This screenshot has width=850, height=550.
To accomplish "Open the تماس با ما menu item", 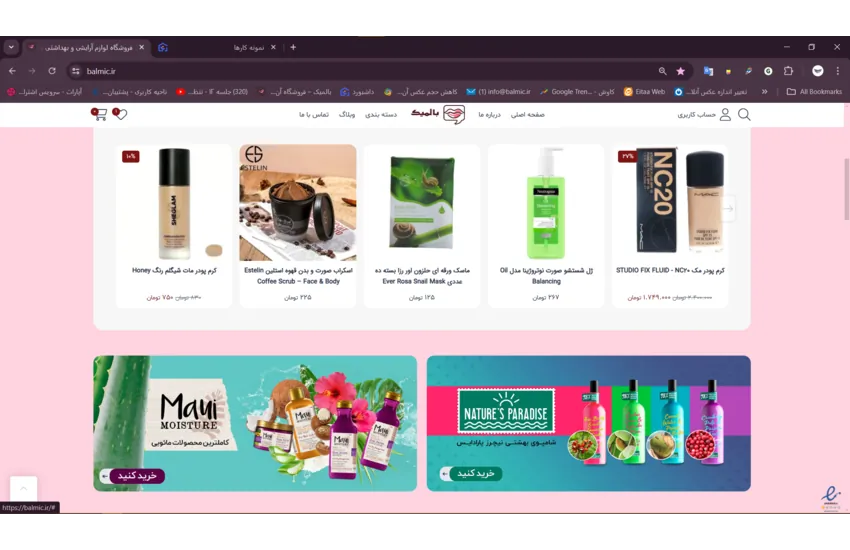I will coord(314,115).
